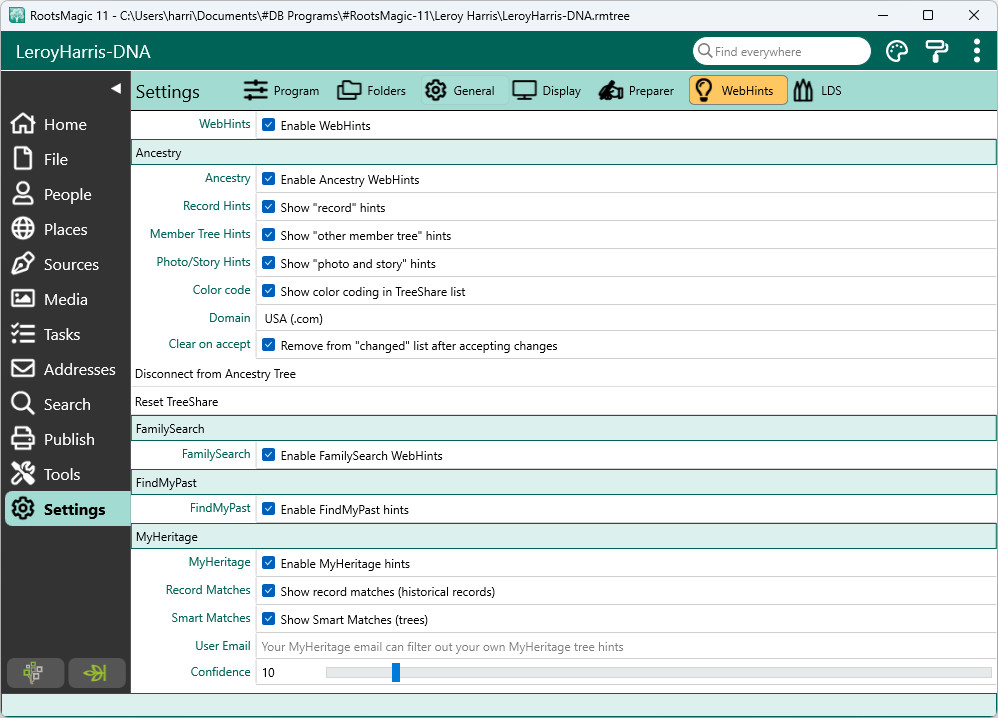Screen dimensions: 998x718
Task: Toggle Enable Ancestry WebHints checkbox
Action: tap(269, 180)
